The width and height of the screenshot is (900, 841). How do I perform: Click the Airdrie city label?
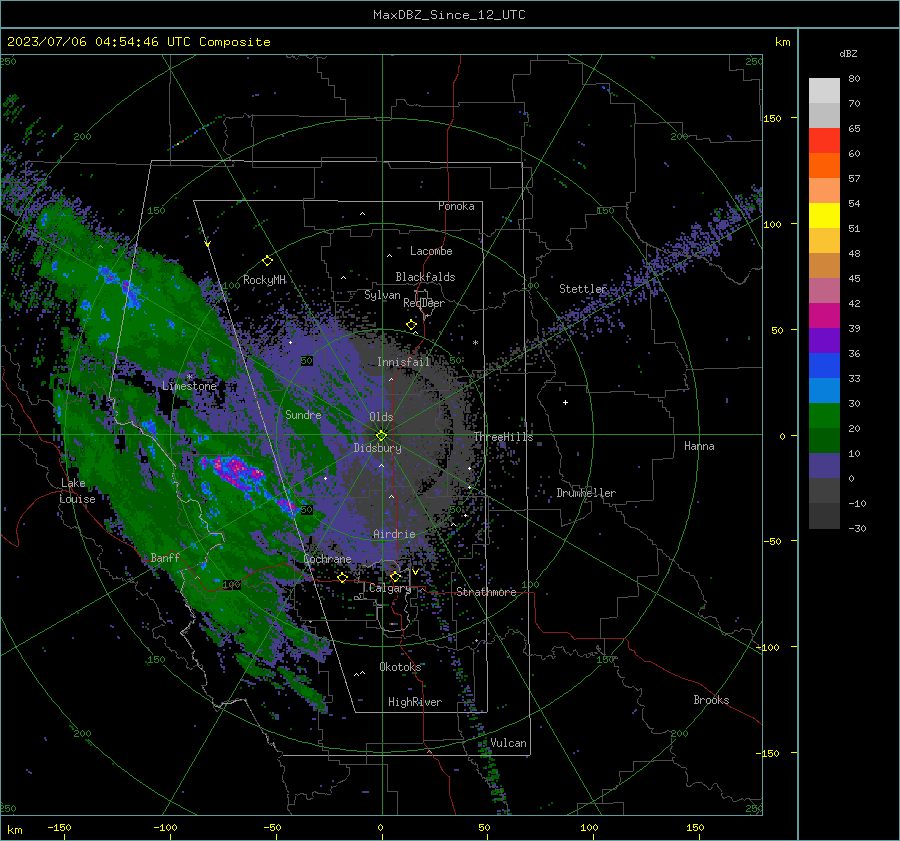394,534
